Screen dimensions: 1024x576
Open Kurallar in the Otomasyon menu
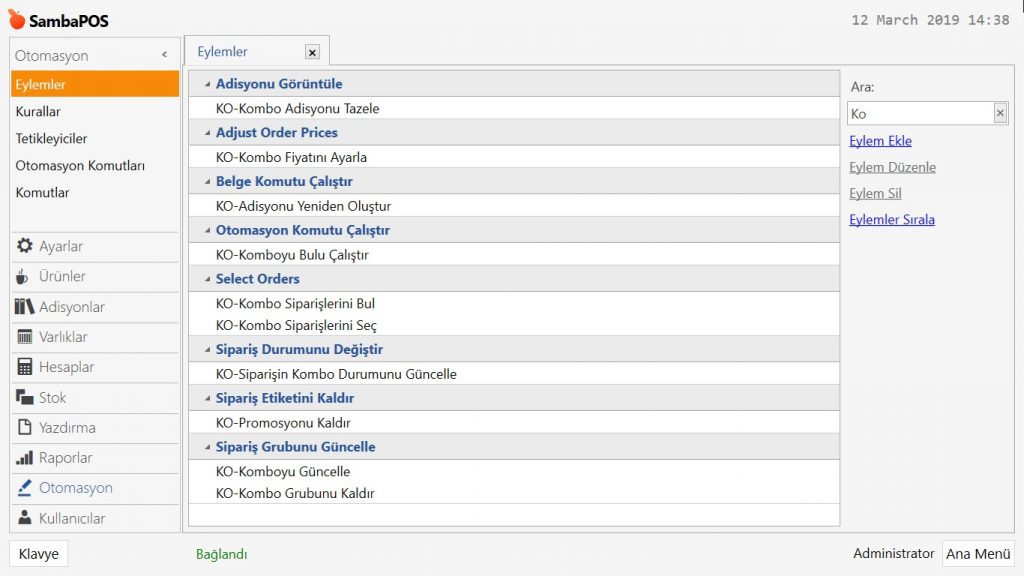tap(38, 112)
